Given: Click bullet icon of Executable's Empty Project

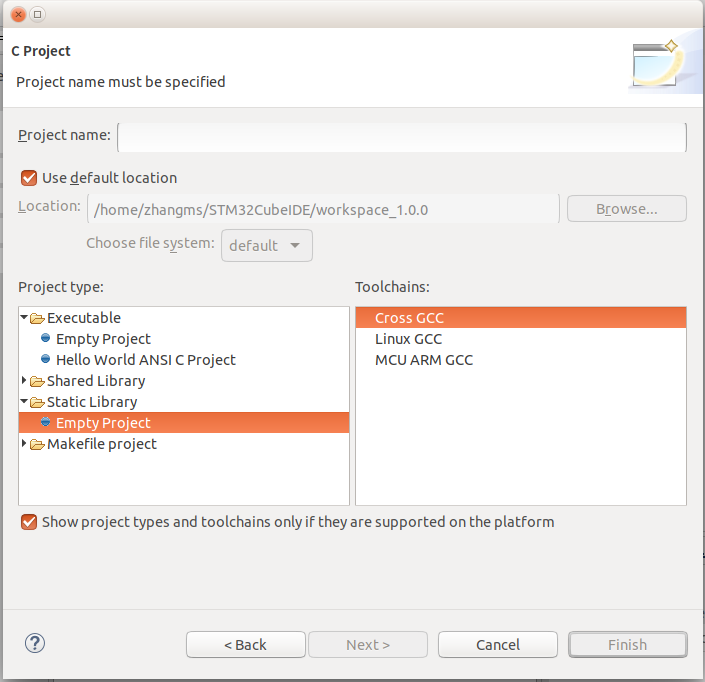Looking at the screenshot, I should point(46,339).
